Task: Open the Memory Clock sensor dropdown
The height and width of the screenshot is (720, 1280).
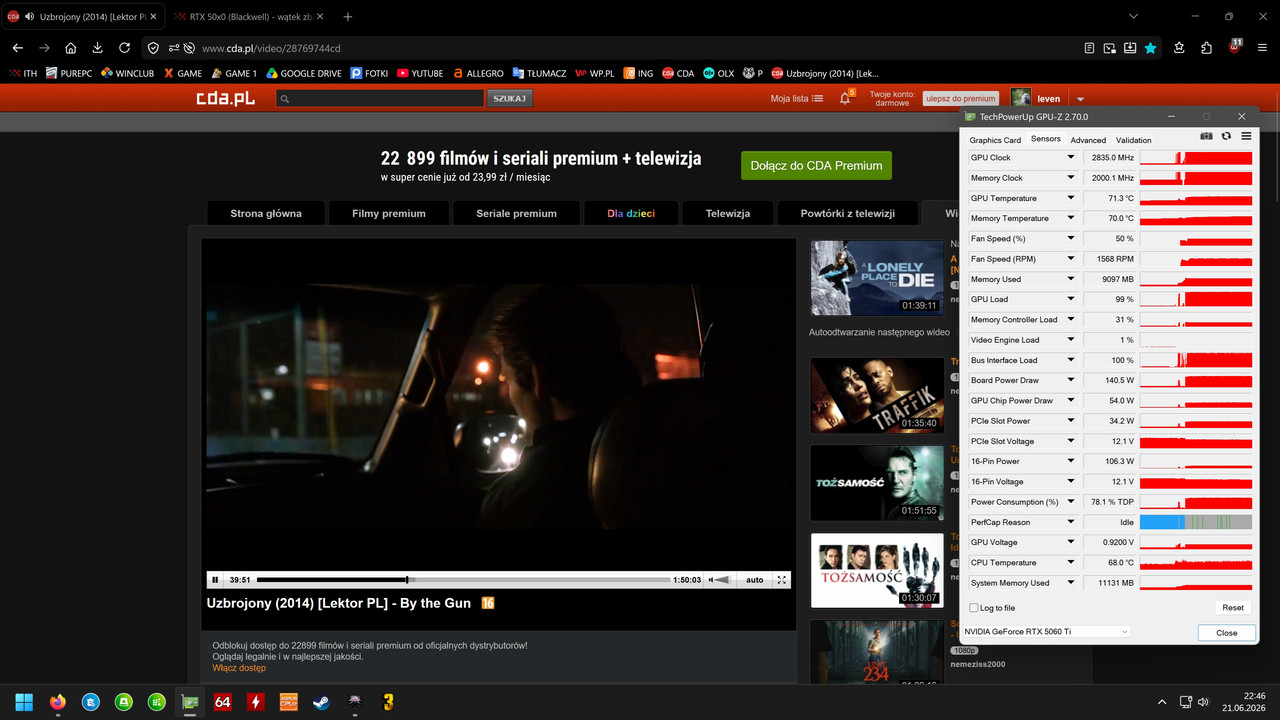Action: coord(1071,178)
